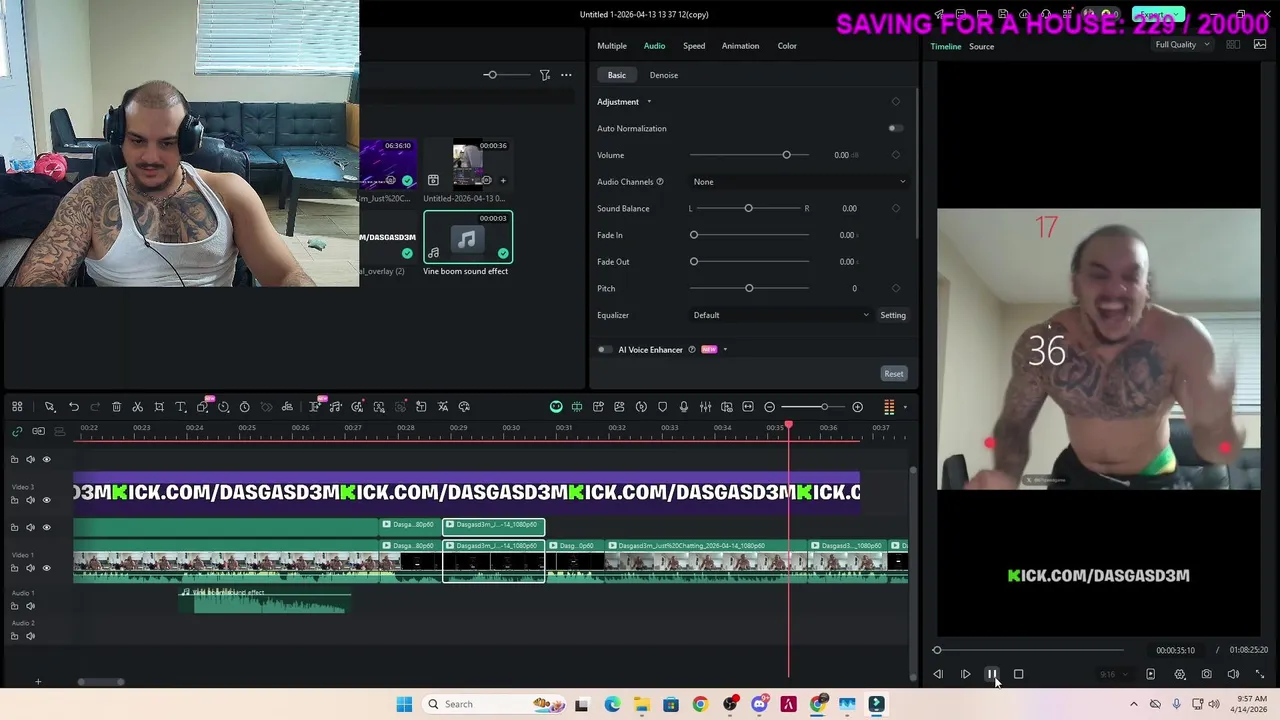Screen dimensions: 1280x720
Task: Open the translate icon in timeline toolbar
Action: point(443,407)
